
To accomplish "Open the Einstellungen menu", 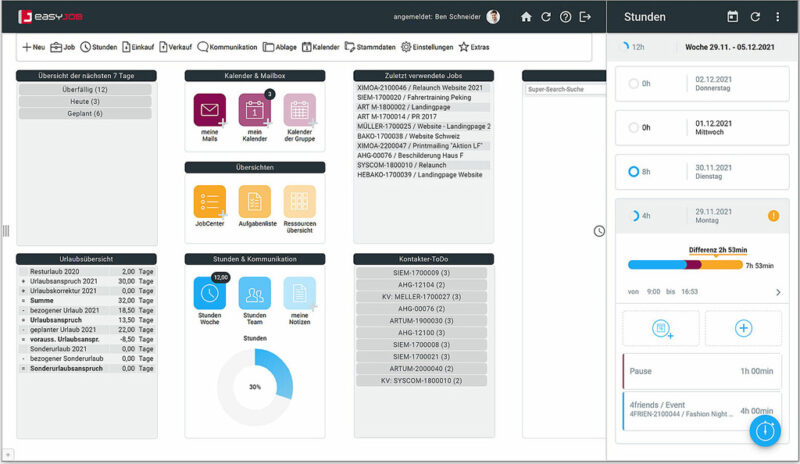I will tap(428, 47).
